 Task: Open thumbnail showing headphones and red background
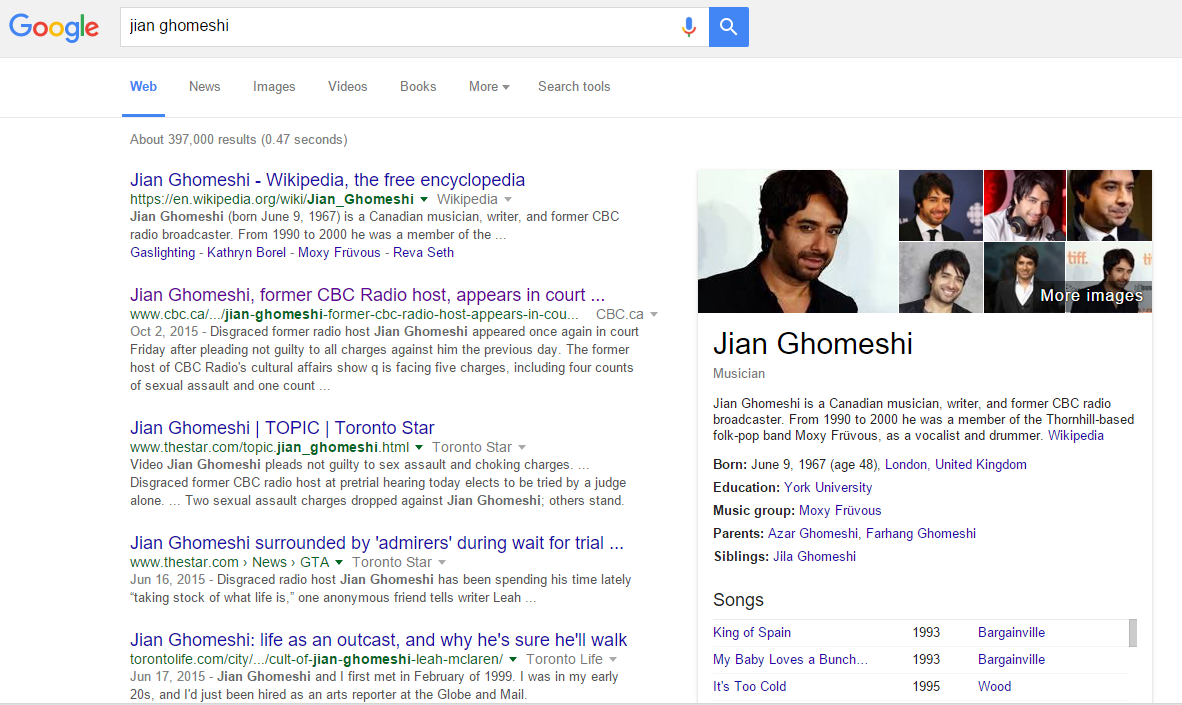(1024, 205)
